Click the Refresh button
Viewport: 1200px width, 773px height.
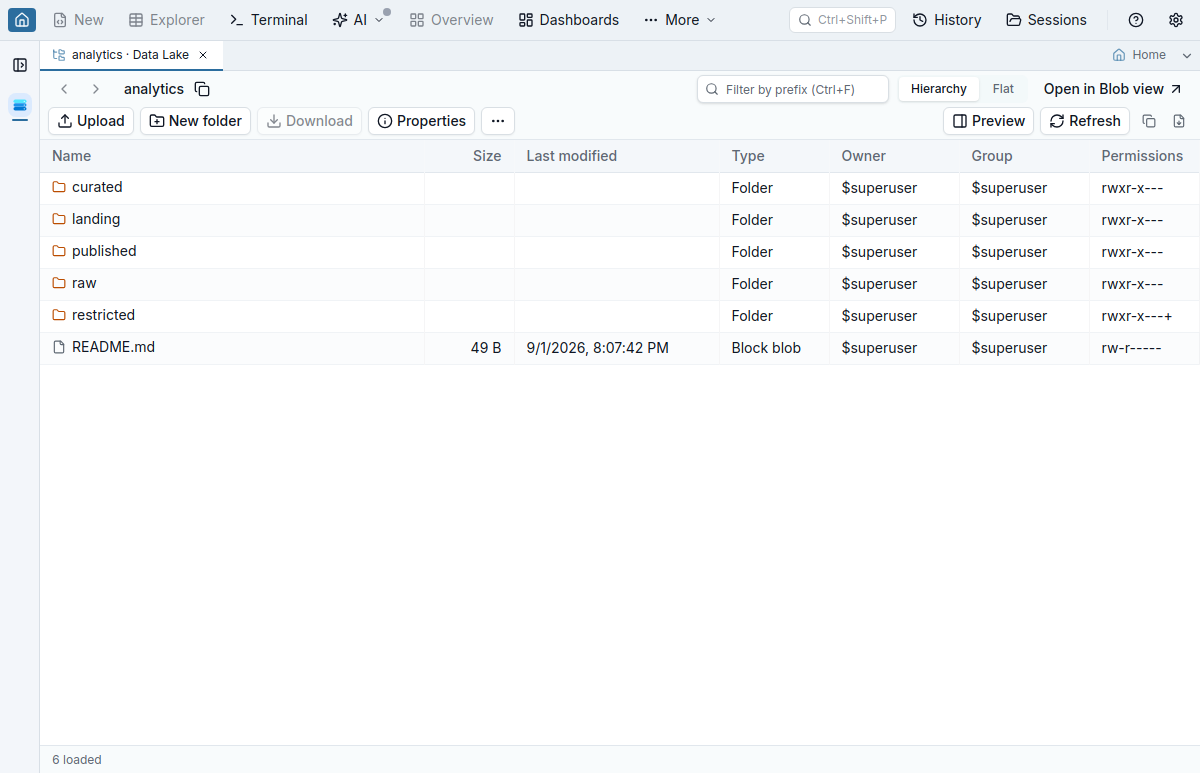pos(1085,121)
